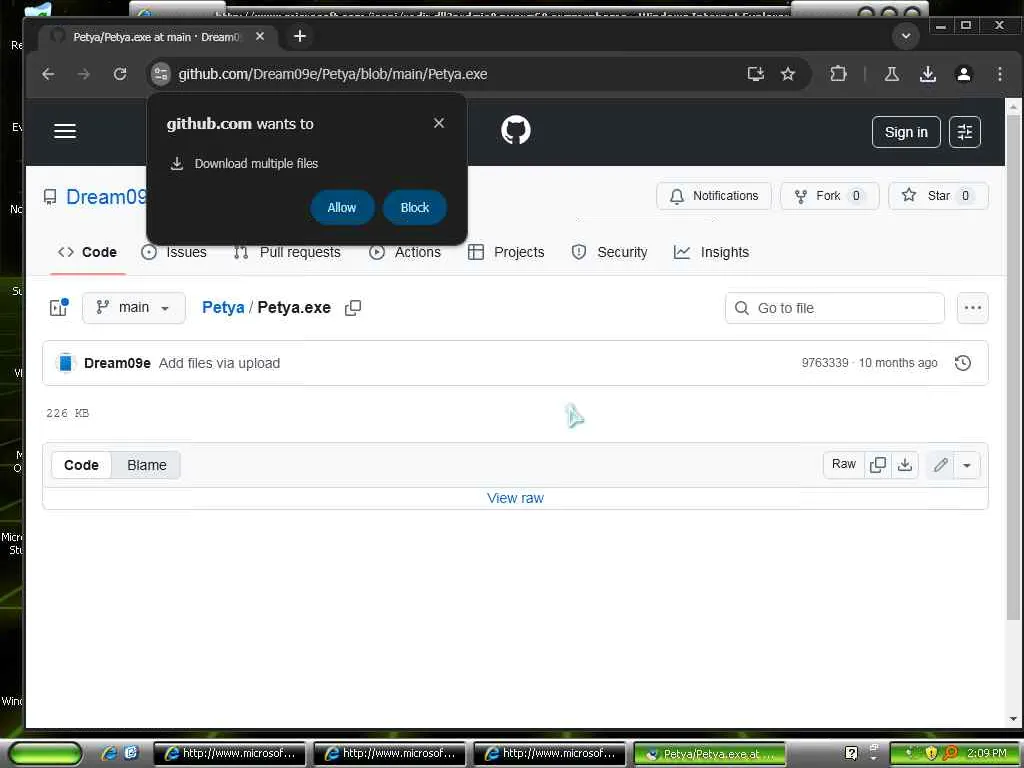Click the Notifications button
Viewport: 1024px width, 768px height.
coord(714,196)
